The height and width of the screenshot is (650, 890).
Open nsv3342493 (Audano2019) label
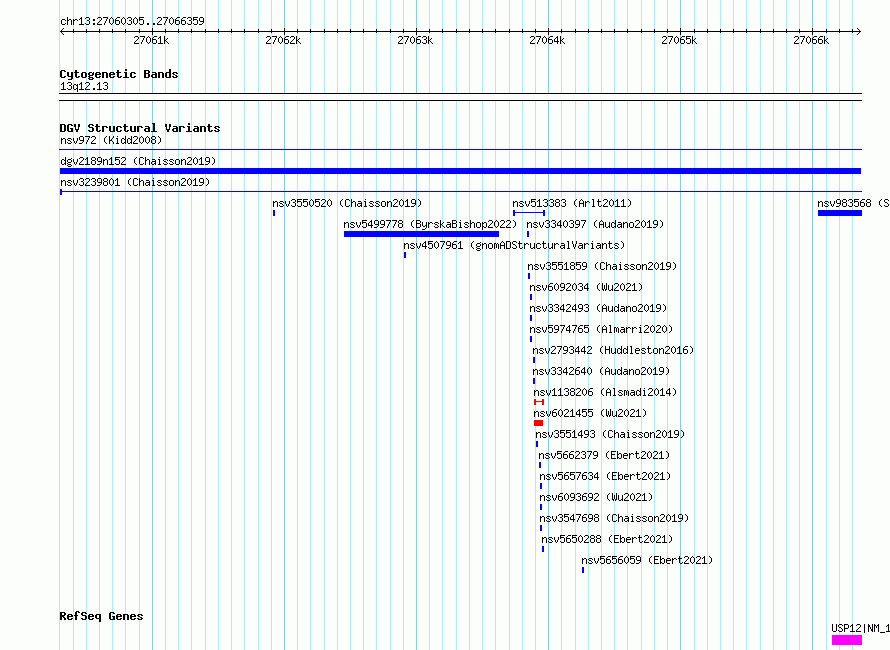598,308
